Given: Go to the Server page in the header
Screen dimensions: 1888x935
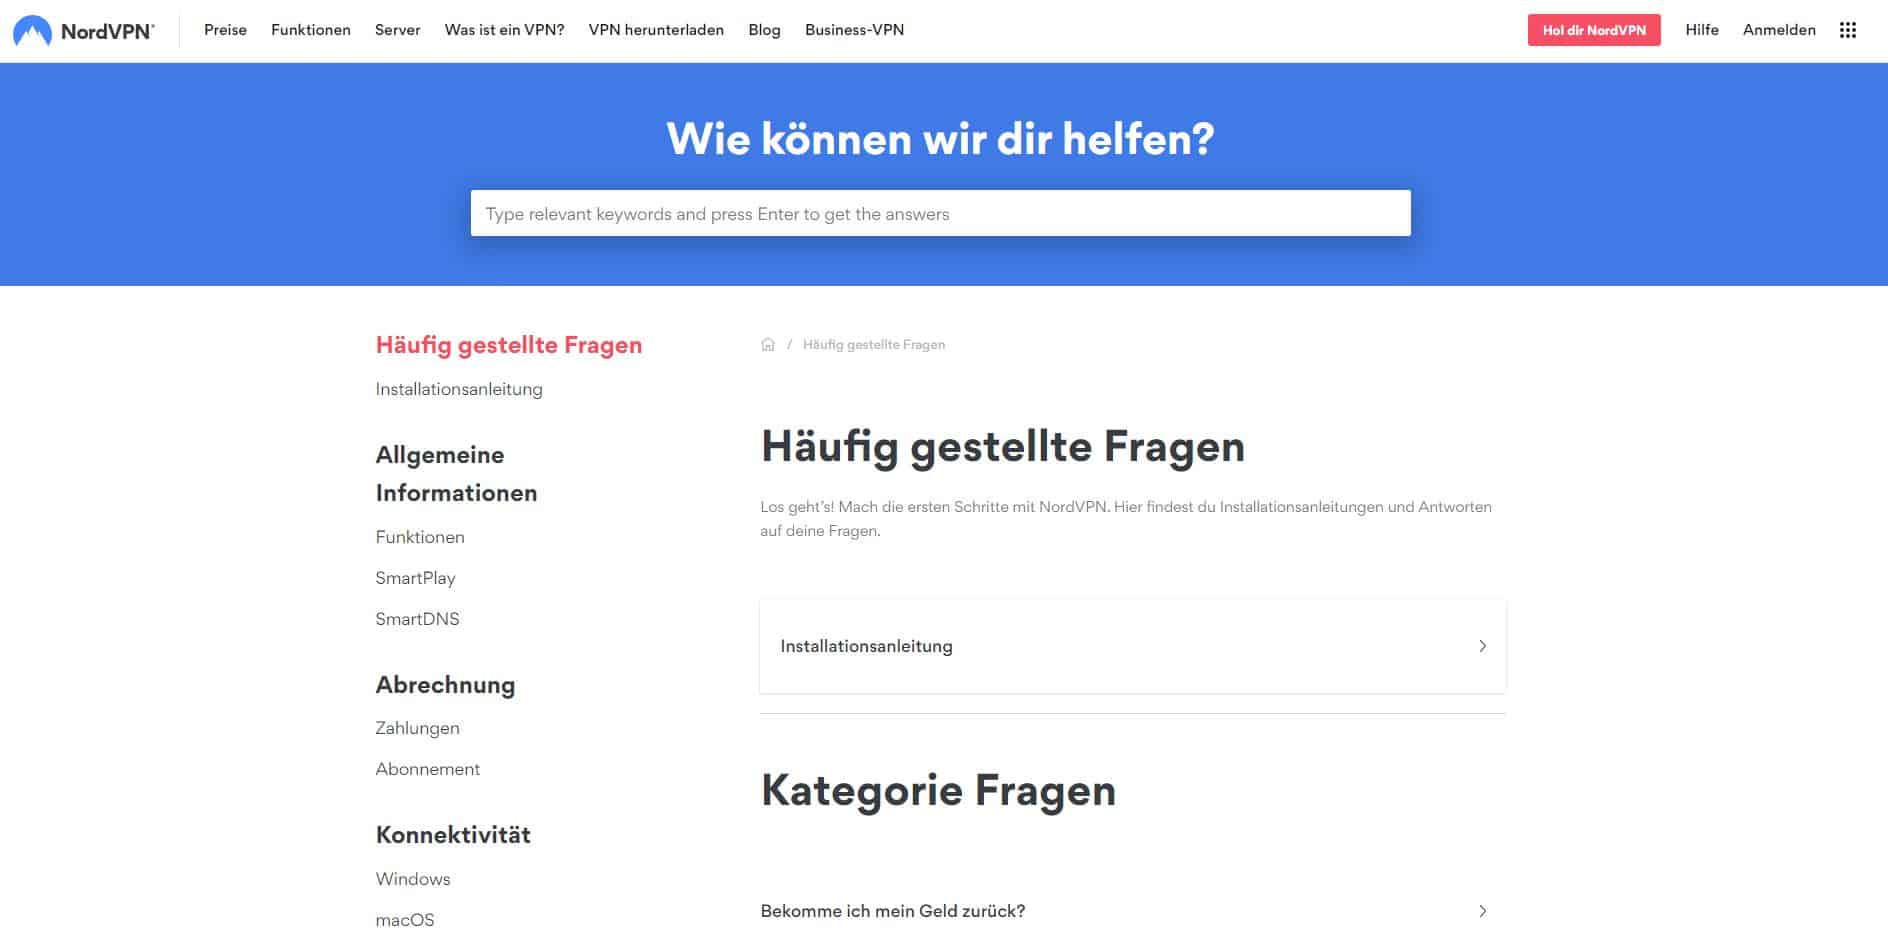Looking at the screenshot, I should [x=397, y=30].
